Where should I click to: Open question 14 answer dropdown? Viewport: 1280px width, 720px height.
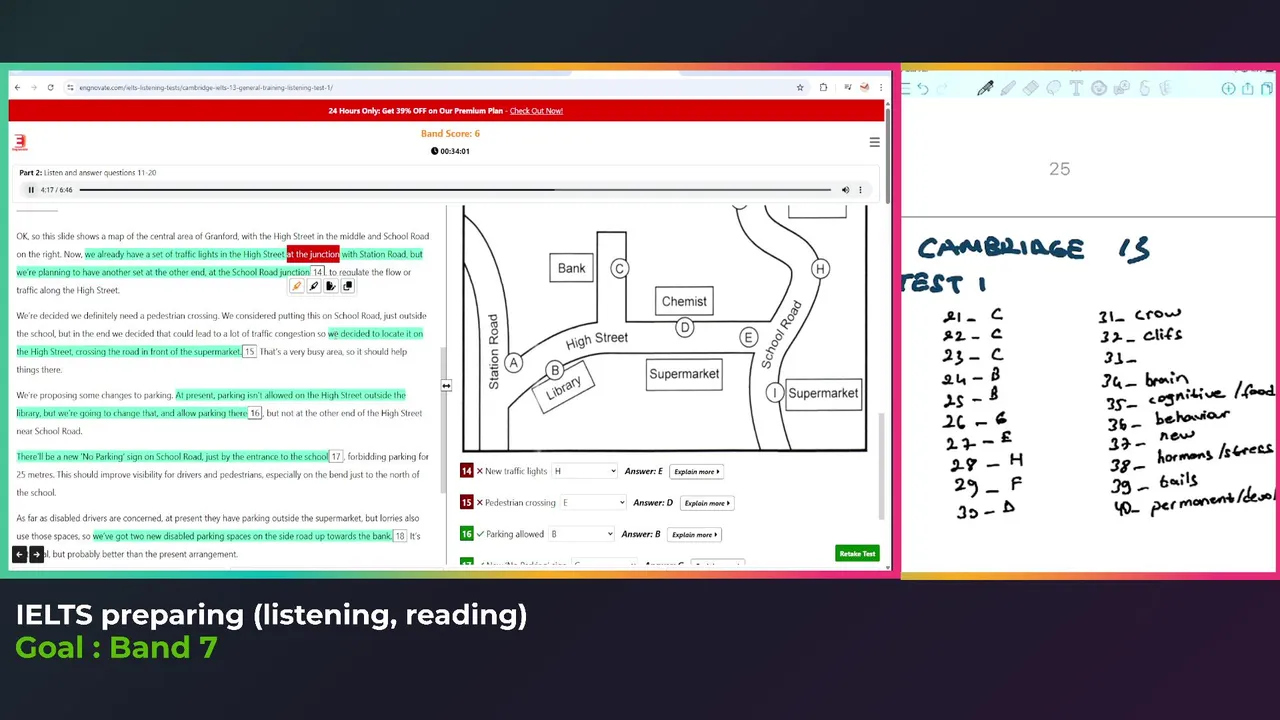585,471
